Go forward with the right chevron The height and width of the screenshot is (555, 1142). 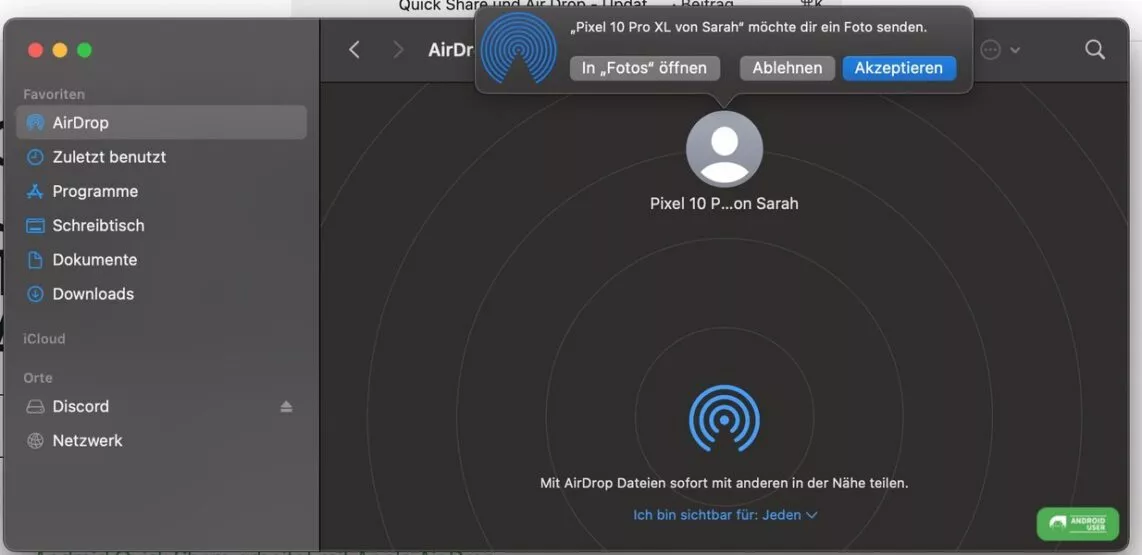point(398,50)
